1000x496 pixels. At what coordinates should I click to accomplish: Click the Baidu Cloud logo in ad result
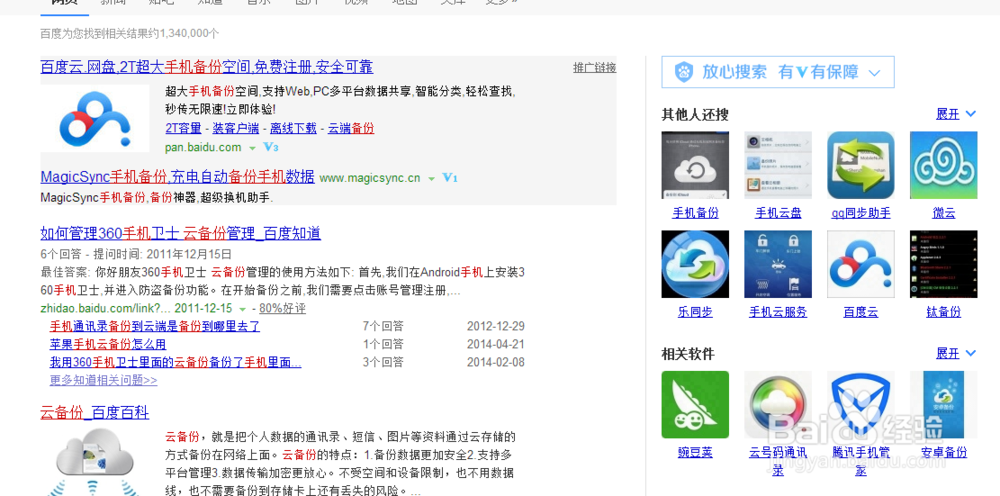[x=95, y=118]
